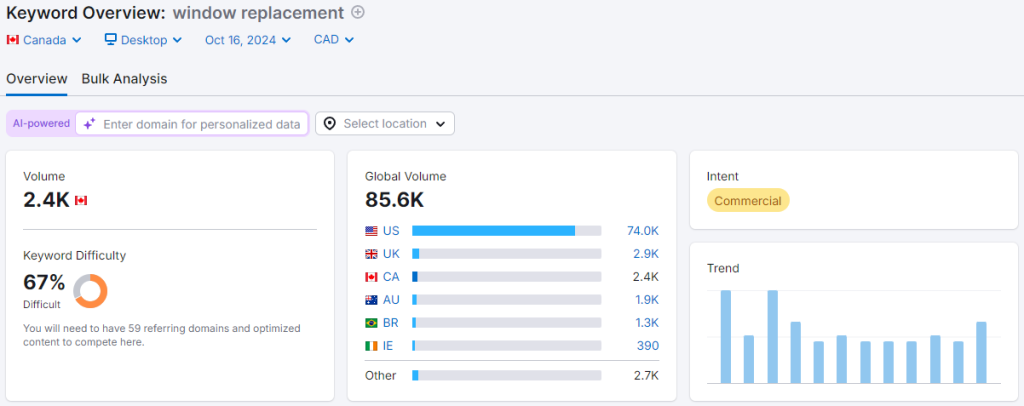Click the Keyword Difficulty donut chart
The width and height of the screenshot is (1024, 406).
tap(90, 291)
